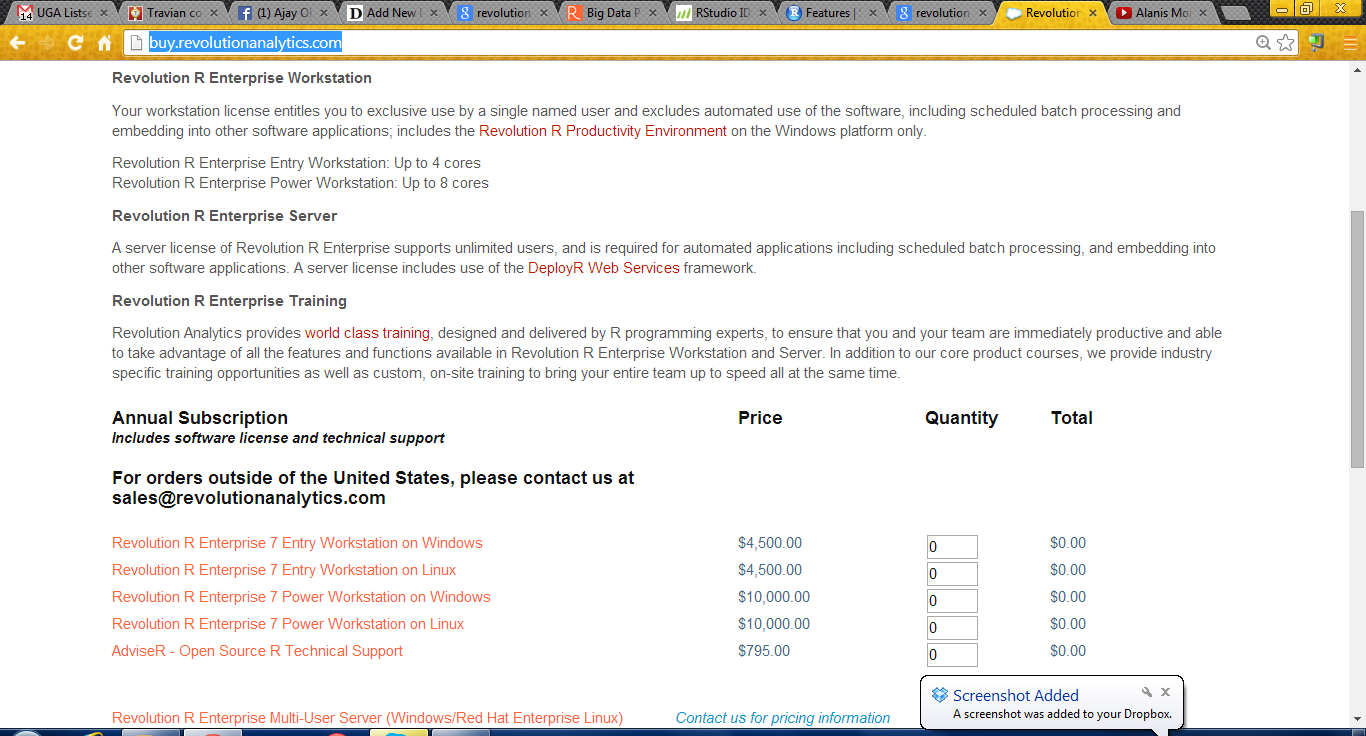Image resolution: width=1366 pixels, height=736 pixels.
Task: Switch to the RStudio IDE tab
Action: pos(720,13)
